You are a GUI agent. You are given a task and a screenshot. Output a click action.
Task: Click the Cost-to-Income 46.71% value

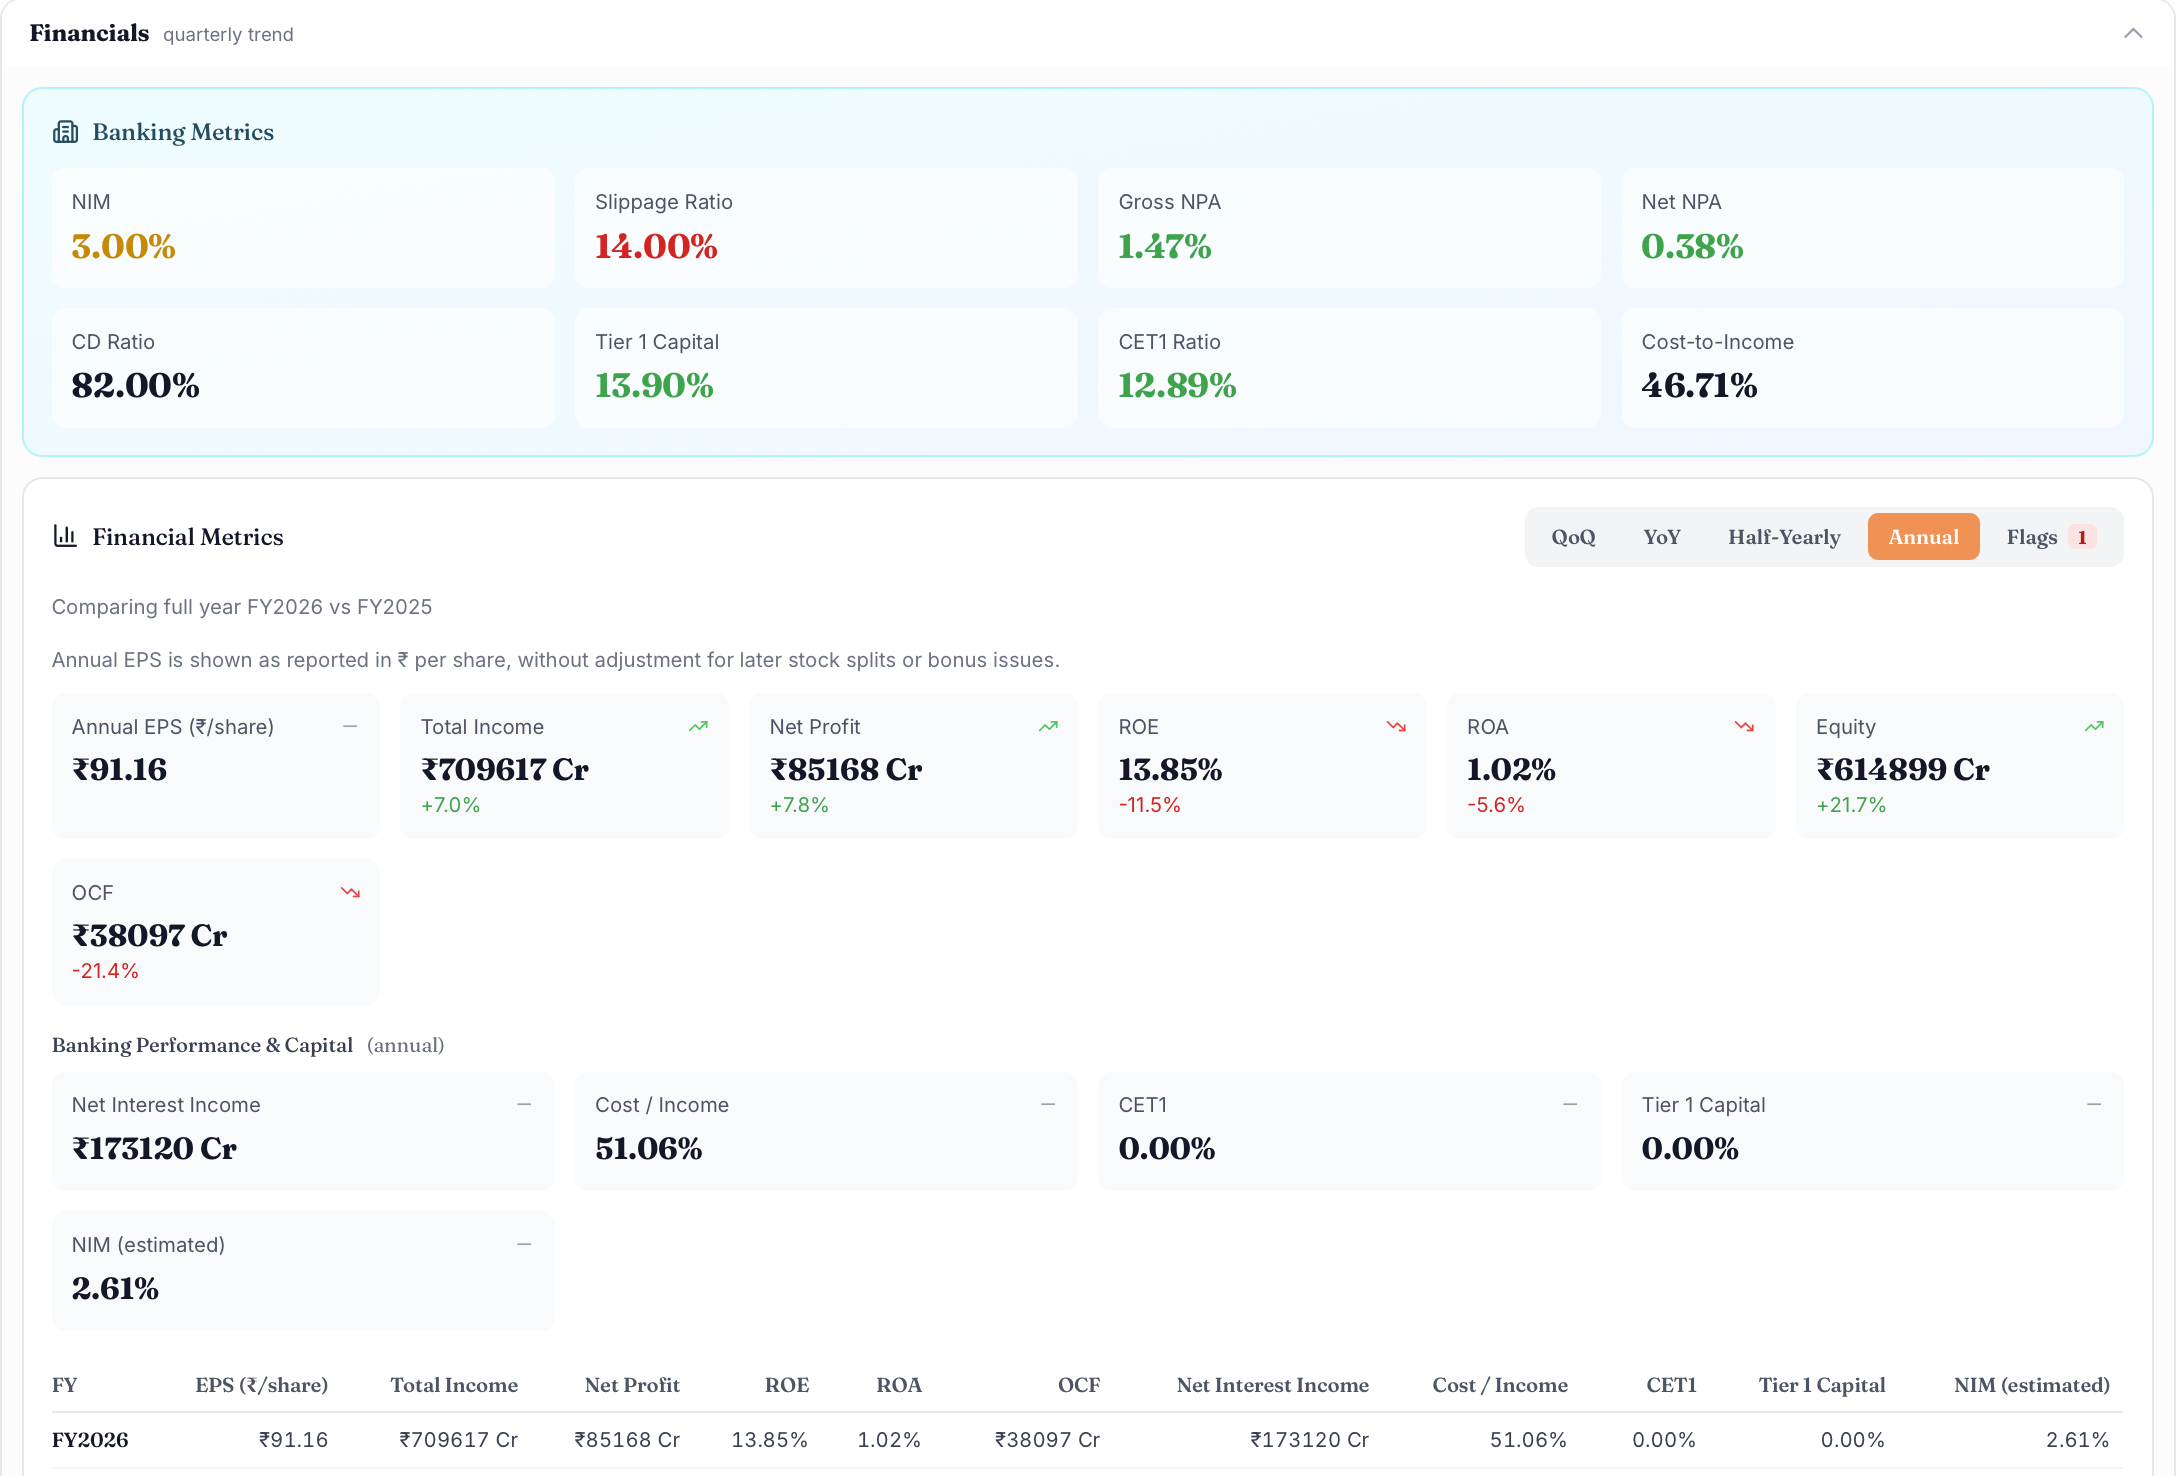[x=1699, y=385]
